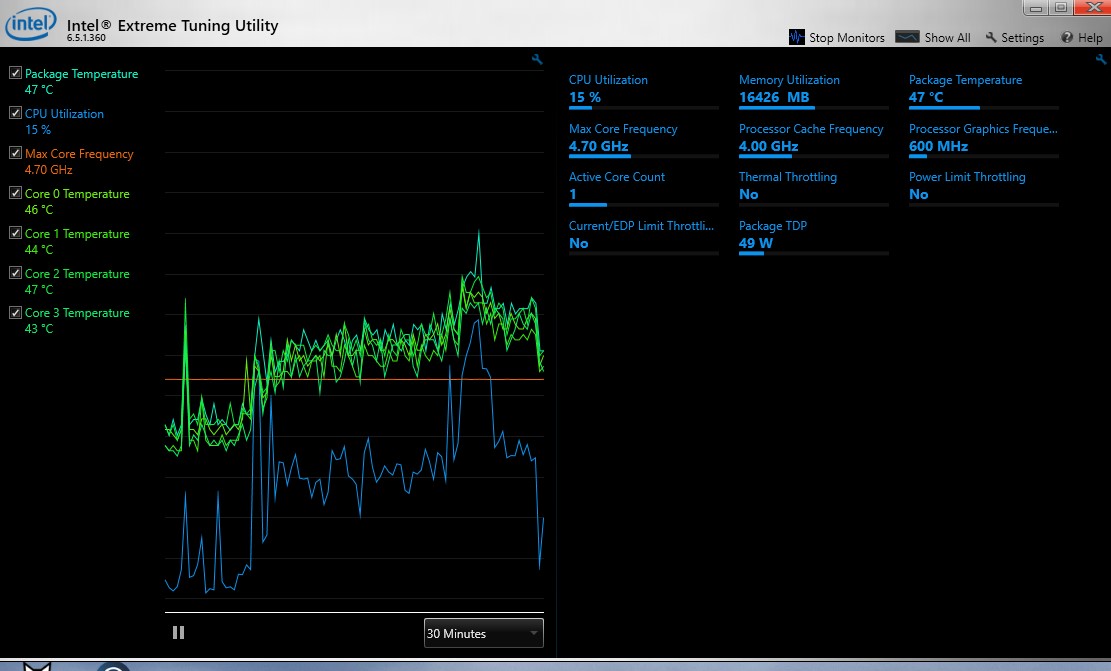Open the Help label
1111x671 pixels.
tap(1090, 38)
